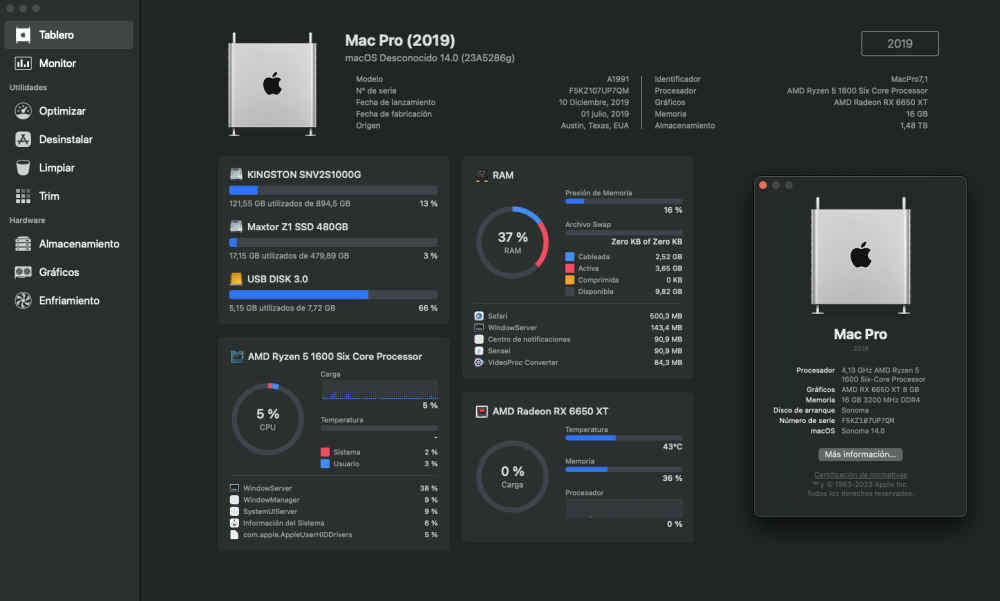Click the Mac Pro image in About window

pyautogui.click(x=860, y=256)
